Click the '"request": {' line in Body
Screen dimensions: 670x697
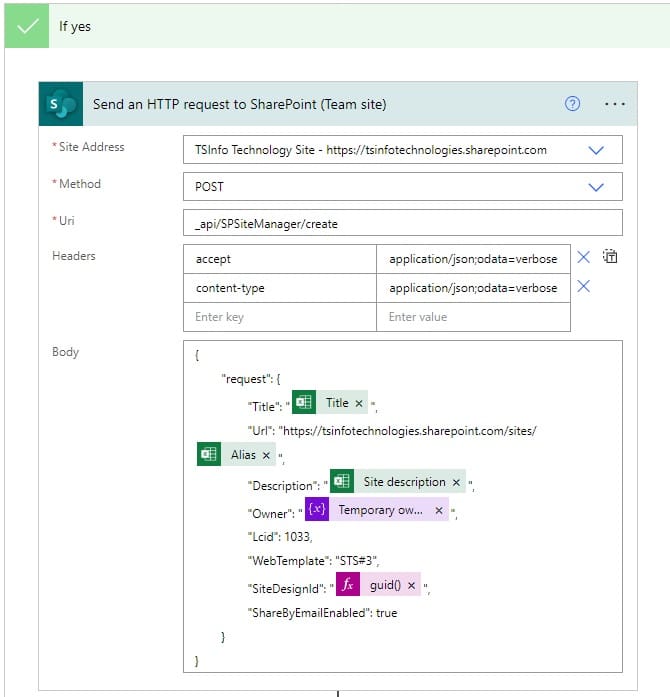tap(251, 379)
